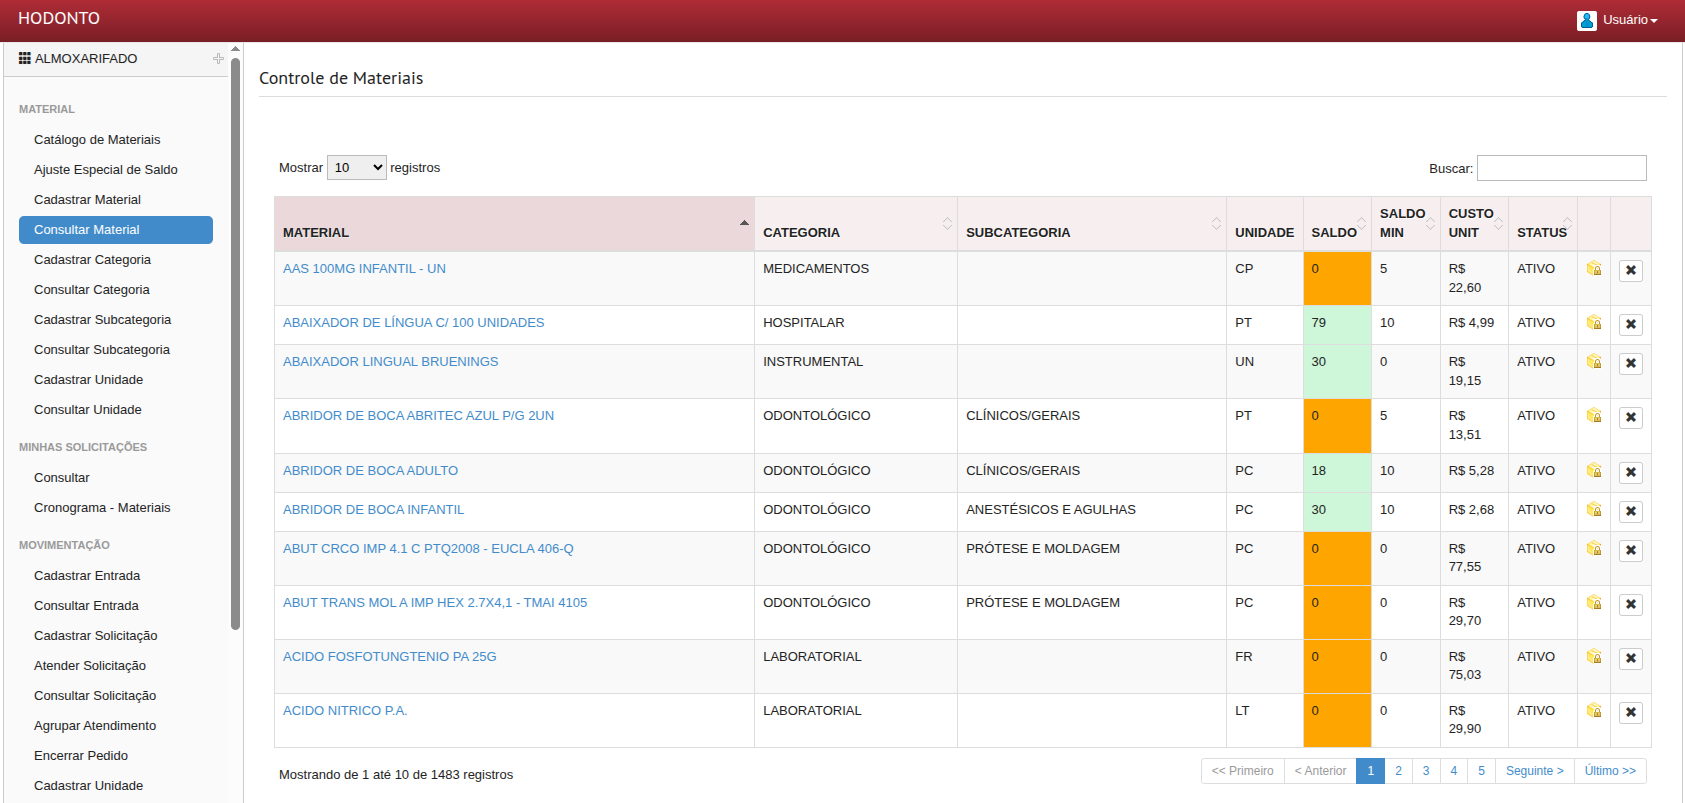The height and width of the screenshot is (803, 1685).
Task: Select Consultar Categoria from sidebar
Action: [91, 290]
